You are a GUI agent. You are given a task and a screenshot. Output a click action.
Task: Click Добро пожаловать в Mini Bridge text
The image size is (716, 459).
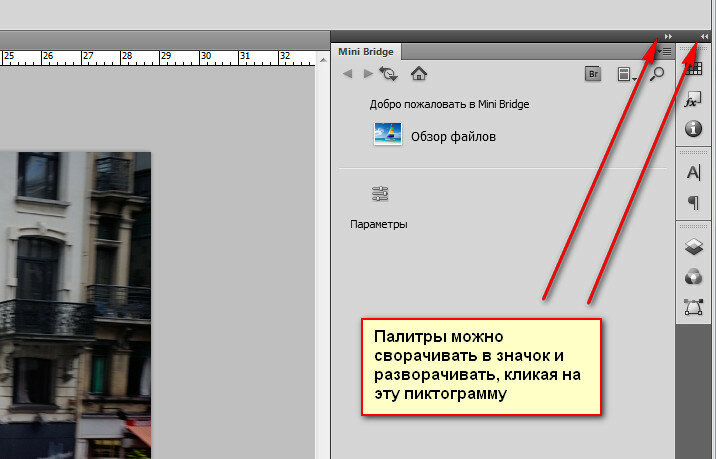click(449, 104)
